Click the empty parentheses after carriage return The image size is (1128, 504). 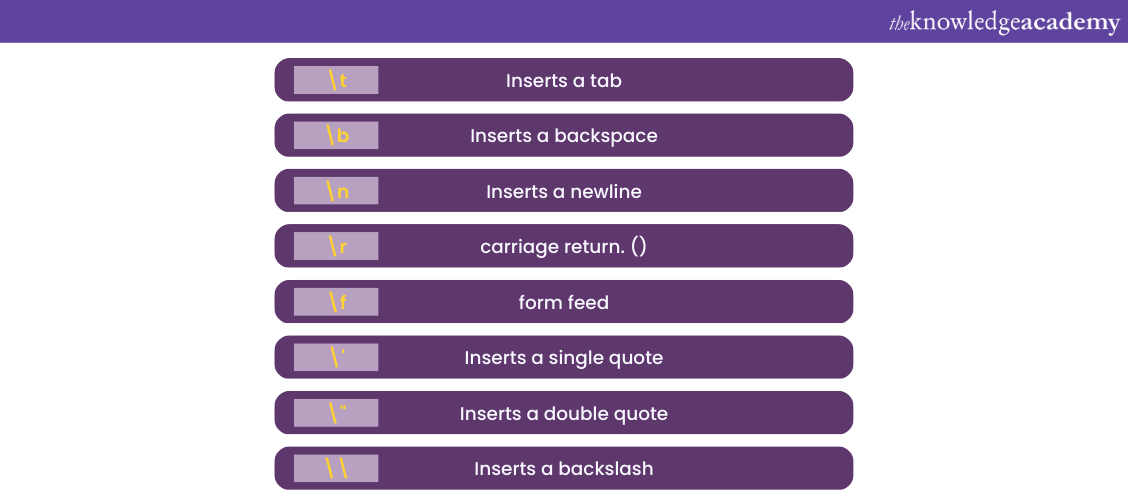point(638,246)
